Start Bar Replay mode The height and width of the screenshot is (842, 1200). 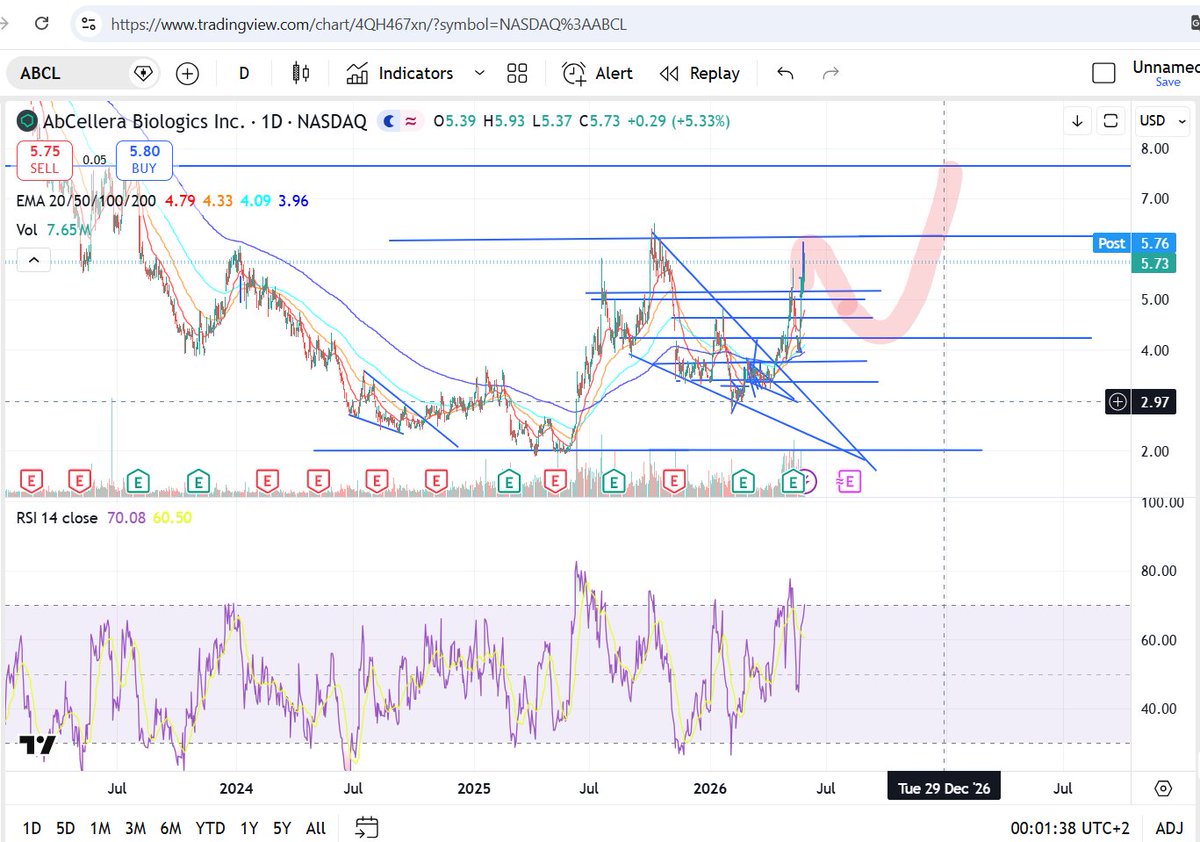700,73
